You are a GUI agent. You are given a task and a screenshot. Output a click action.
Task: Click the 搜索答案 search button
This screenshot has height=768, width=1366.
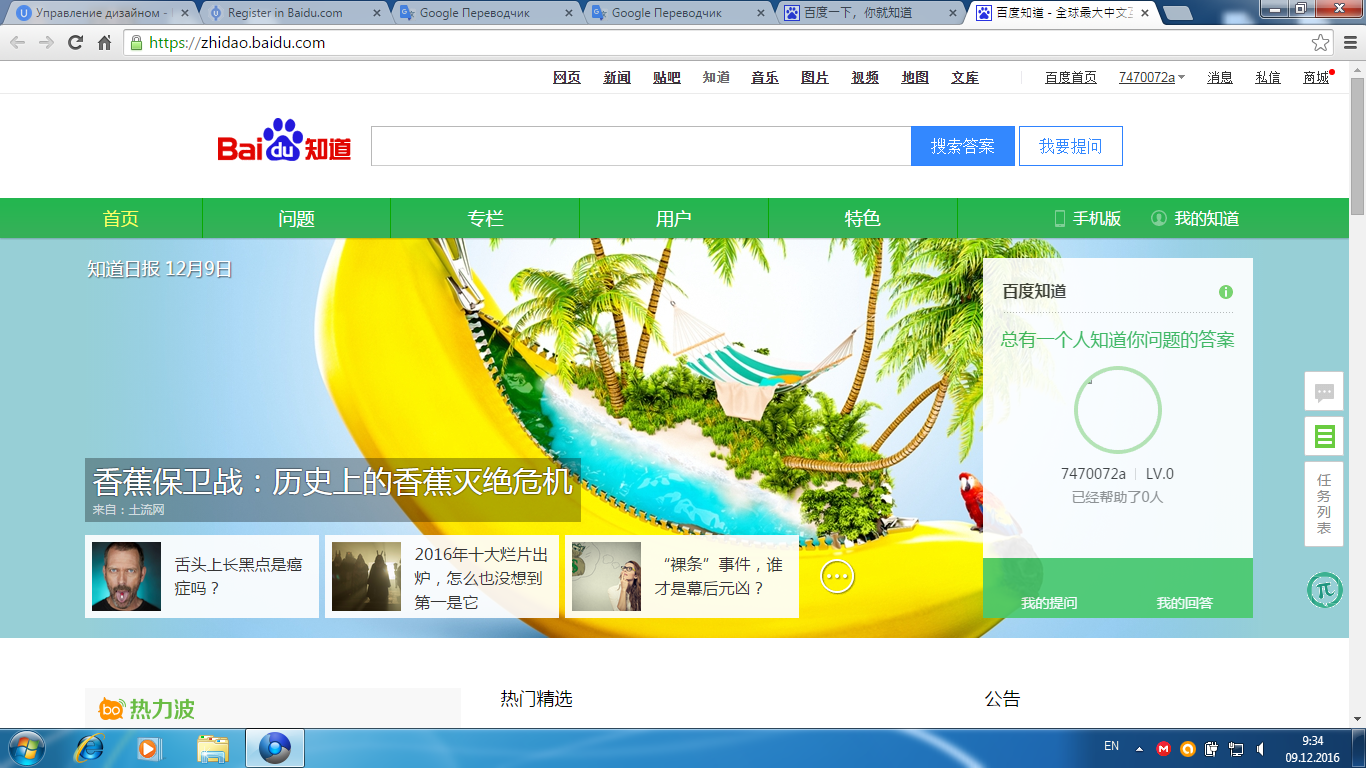point(962,146)
